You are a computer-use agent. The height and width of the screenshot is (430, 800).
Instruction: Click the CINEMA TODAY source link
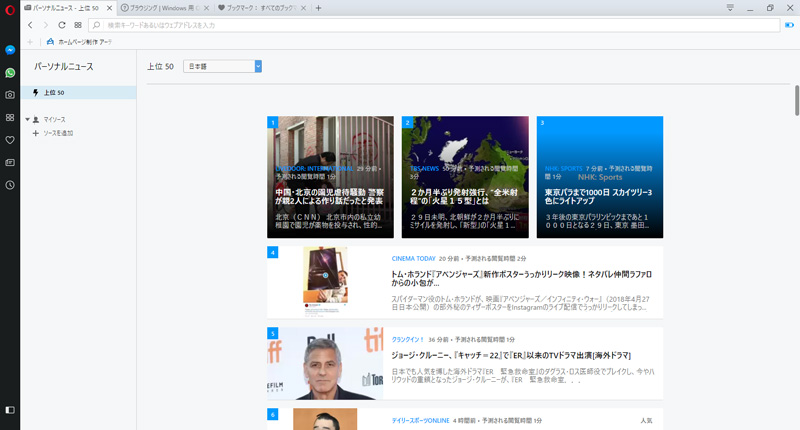[413, 259]
